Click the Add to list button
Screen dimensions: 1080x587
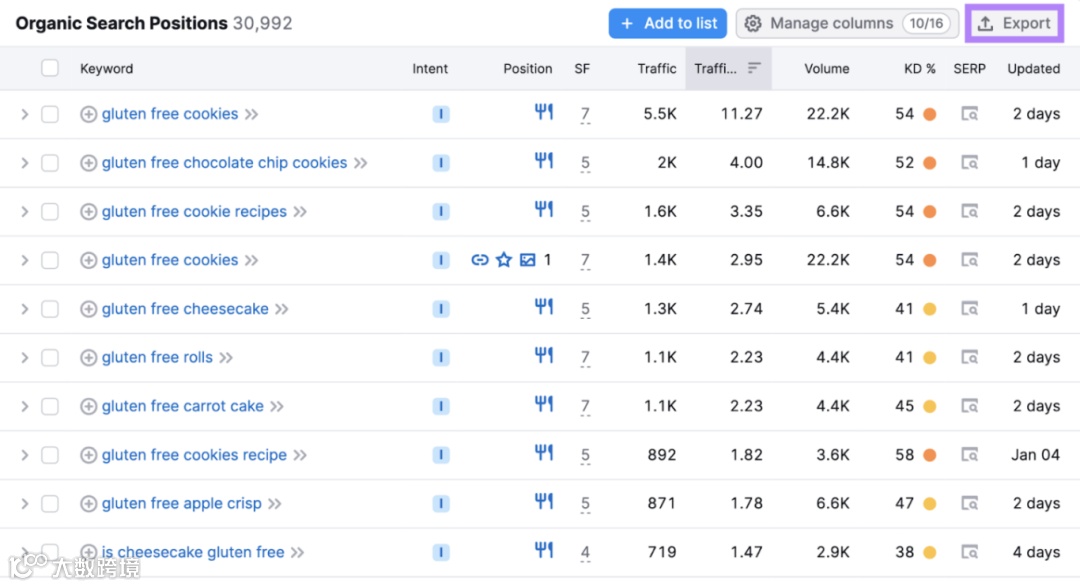(667, 23)
